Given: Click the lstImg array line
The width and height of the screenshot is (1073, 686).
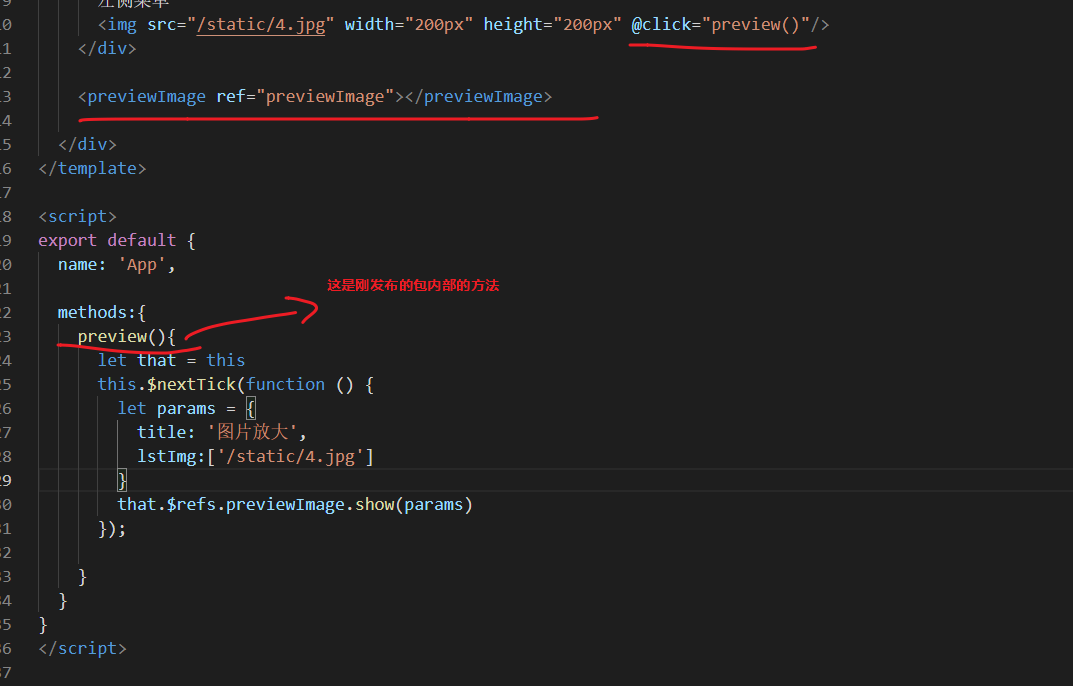Looking at the screenshot, I should point(255,456).
